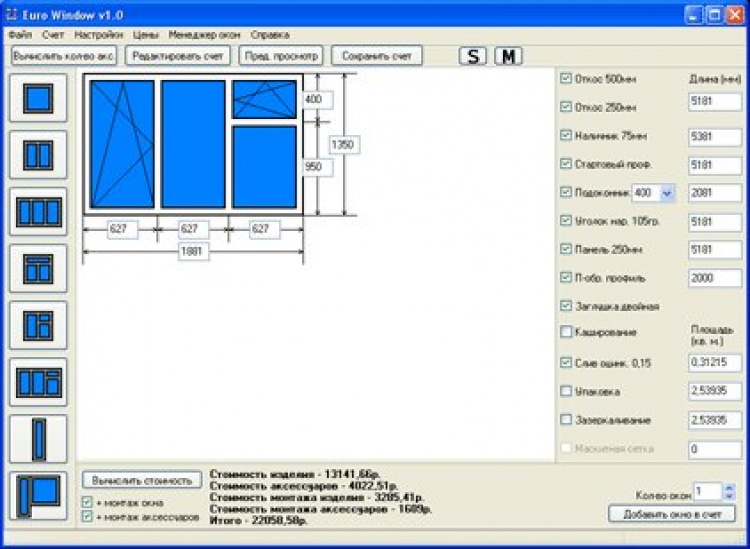Screen dimensions: 750x549
Task: Select the single-pane window template
Action: 38,98
